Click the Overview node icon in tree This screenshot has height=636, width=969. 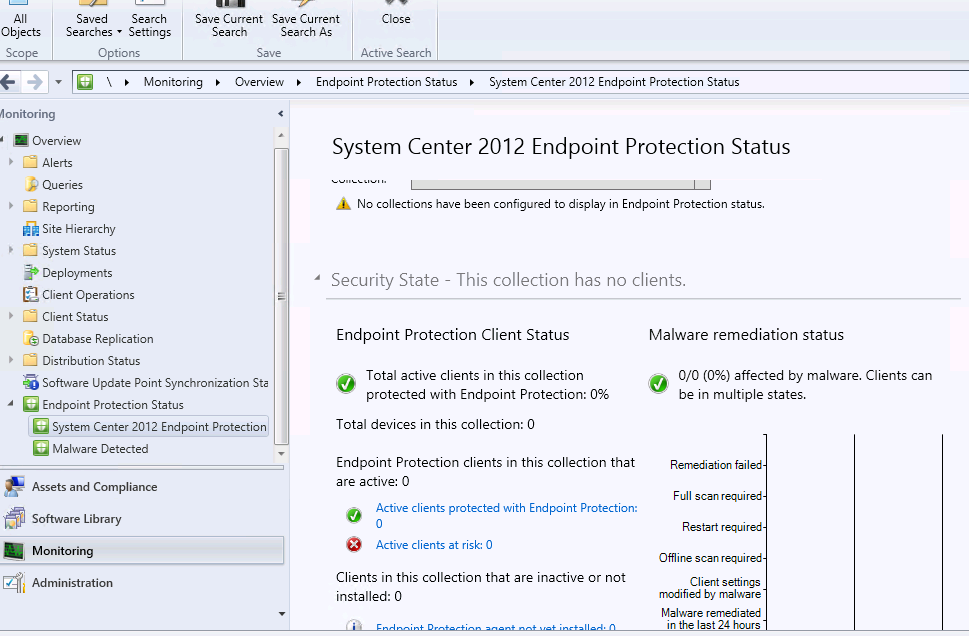click(21, 140)
